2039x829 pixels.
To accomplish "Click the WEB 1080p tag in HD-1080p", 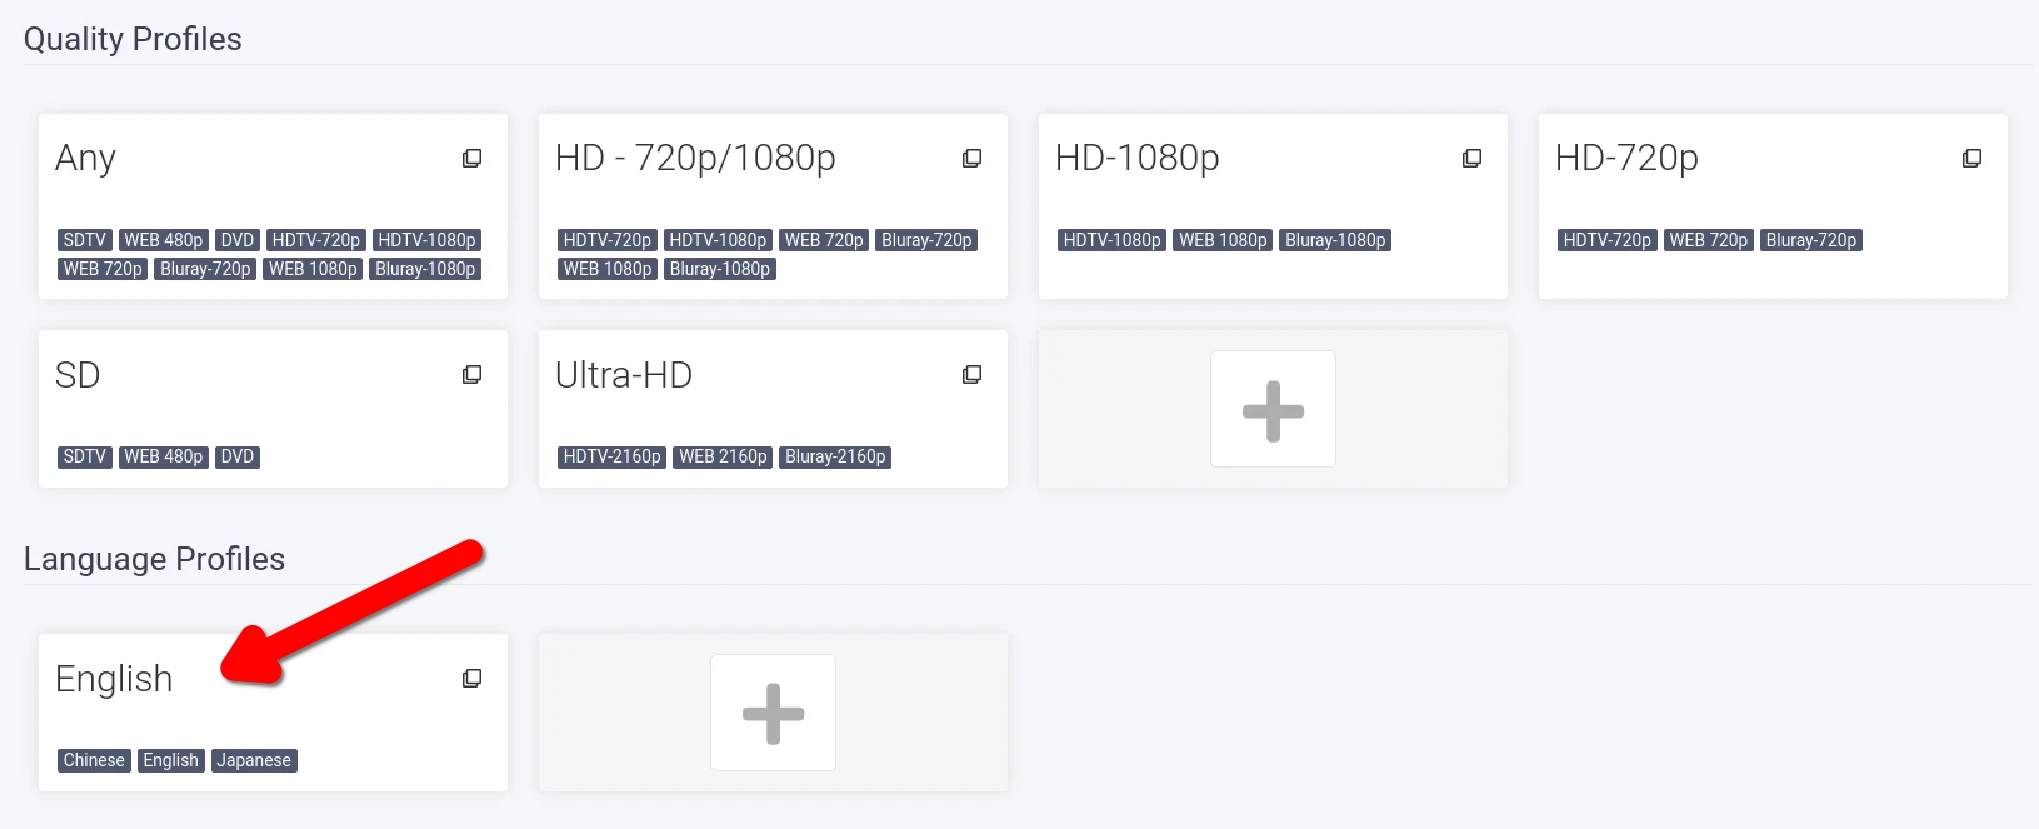I will pyautogui.click(x=1222, y=240).
